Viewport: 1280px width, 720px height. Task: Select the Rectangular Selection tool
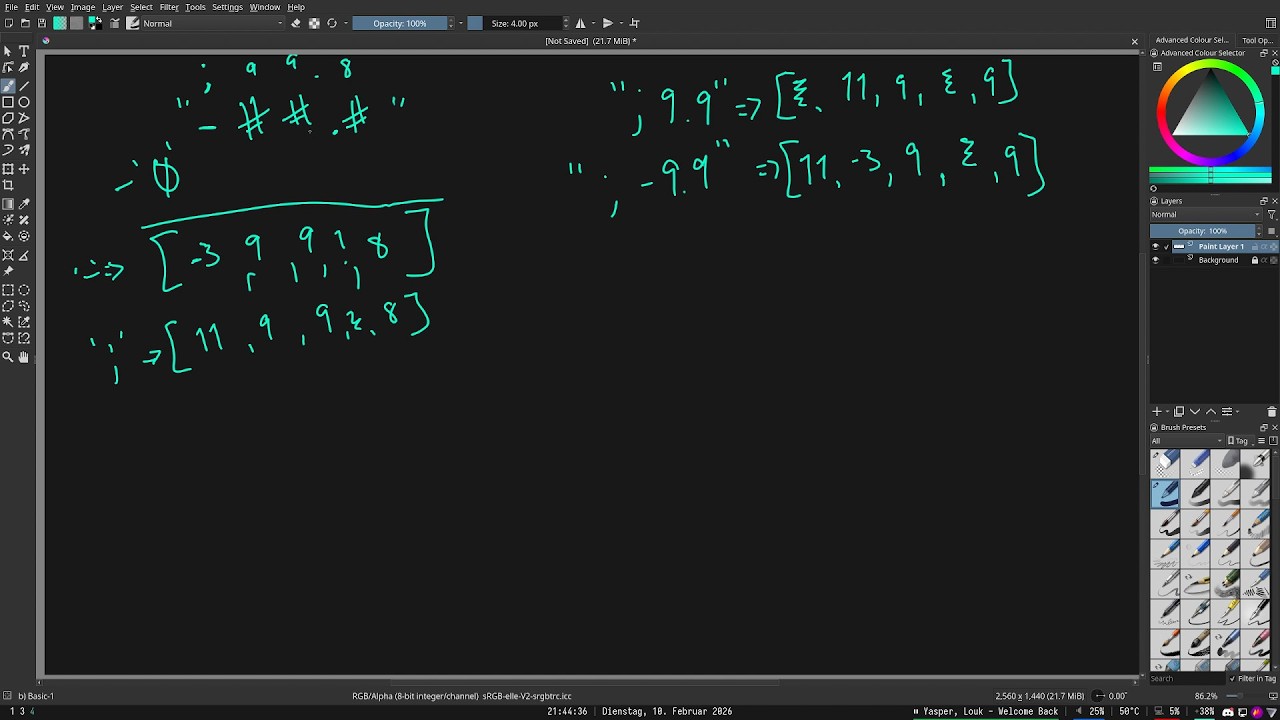click(x=8, y=290)
